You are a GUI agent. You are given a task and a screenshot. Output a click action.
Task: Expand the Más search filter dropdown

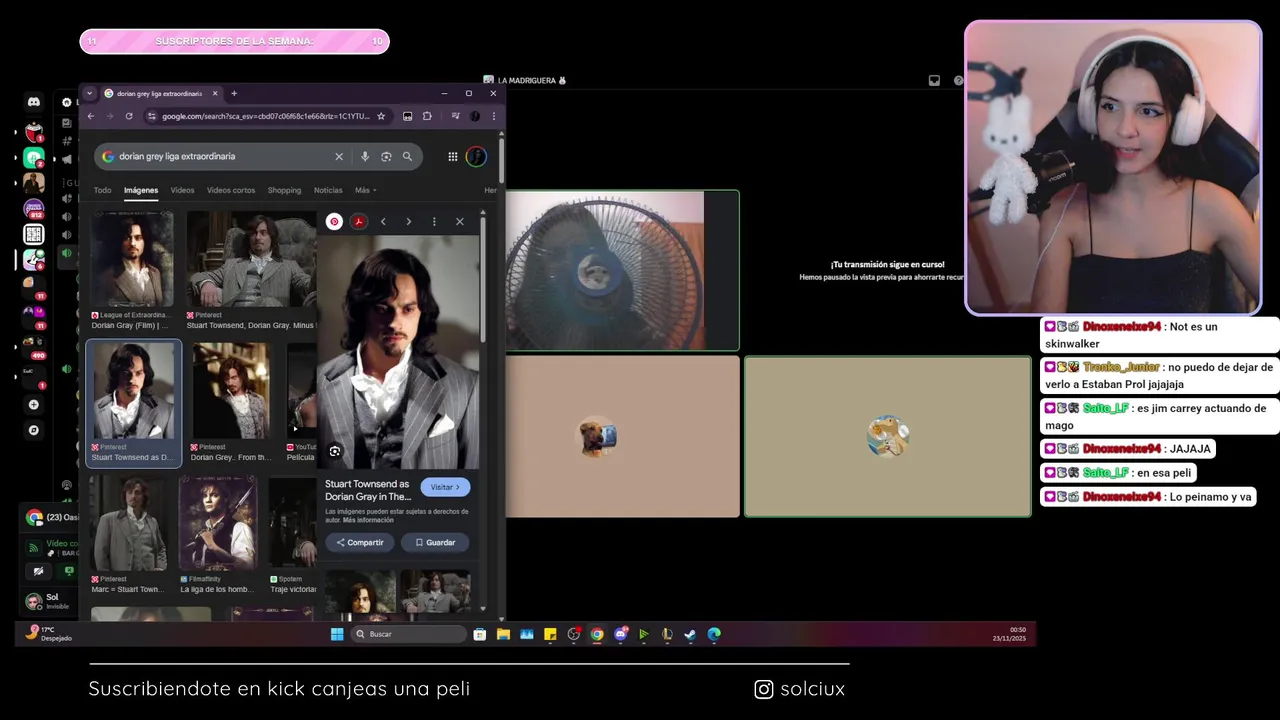pos(366,190)
